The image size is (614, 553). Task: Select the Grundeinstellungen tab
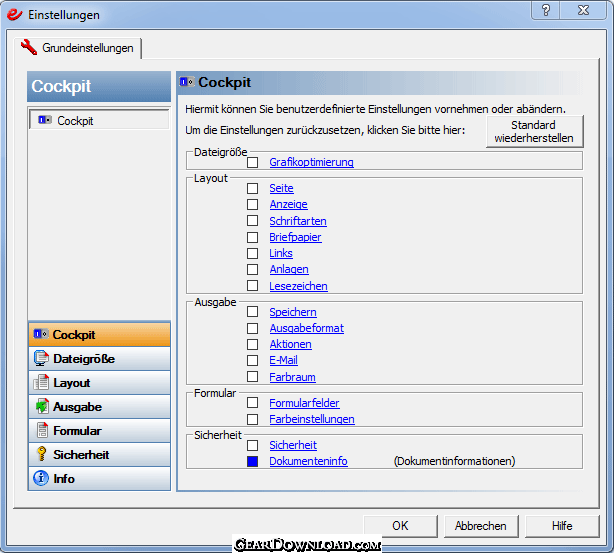click(x=78, y=48)
